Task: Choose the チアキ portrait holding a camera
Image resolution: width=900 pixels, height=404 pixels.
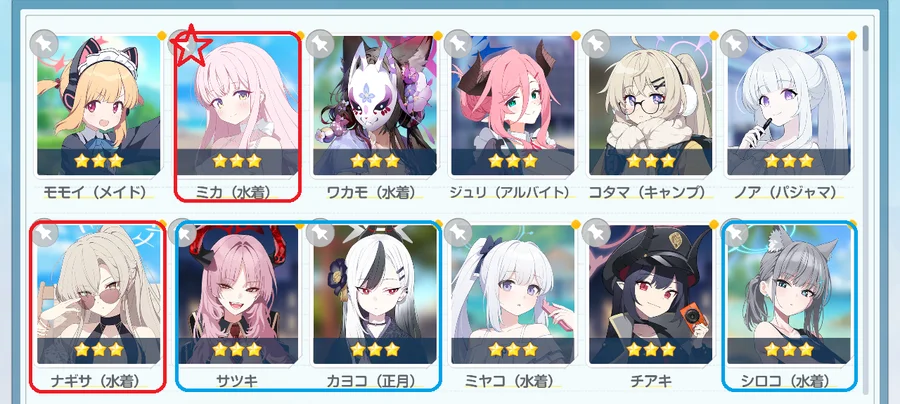Action: pos(650,294)
